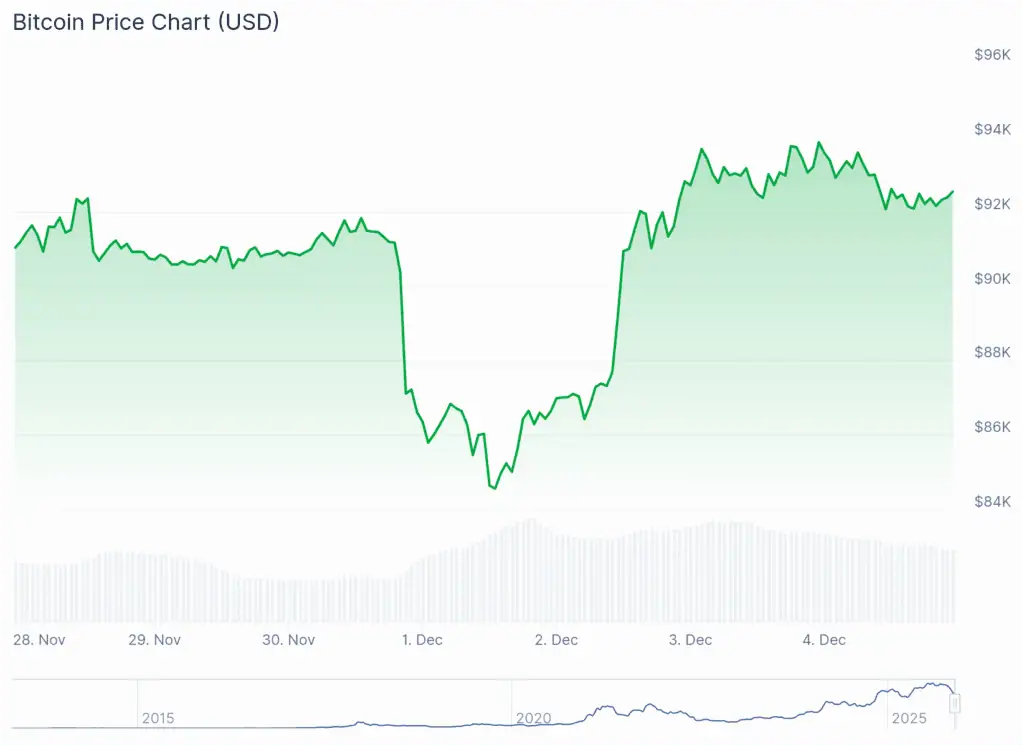Viewport: 1024px width, 747px height.
Task: Click the 3. Dec date label
Action: tap(691, 640)
